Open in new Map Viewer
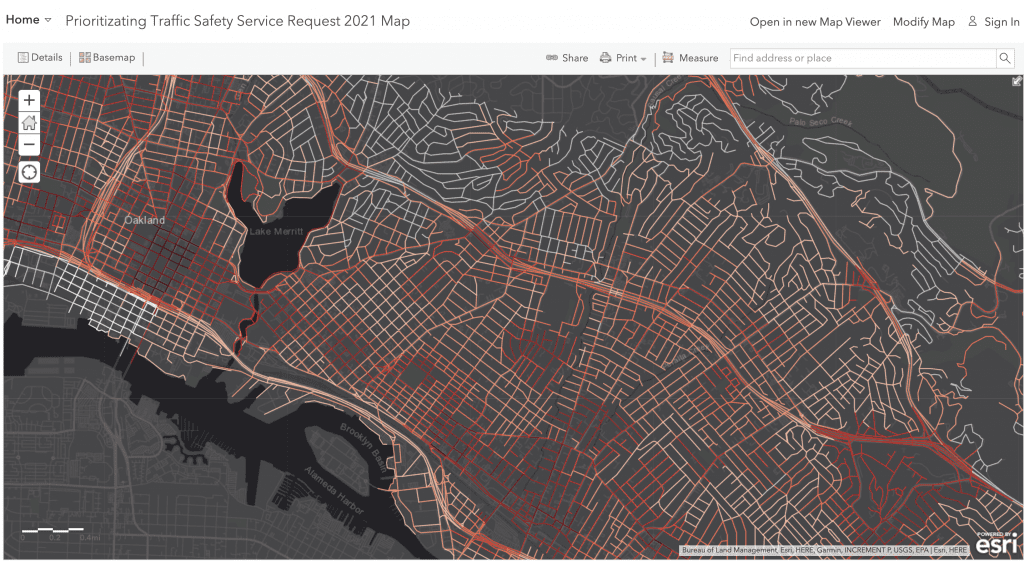 click(x=815, y=22)
